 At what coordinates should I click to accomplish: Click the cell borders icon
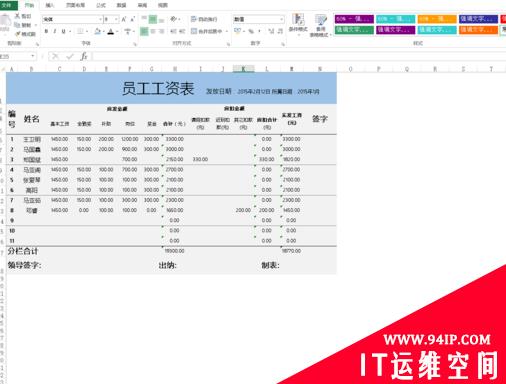tap(80, 31)
